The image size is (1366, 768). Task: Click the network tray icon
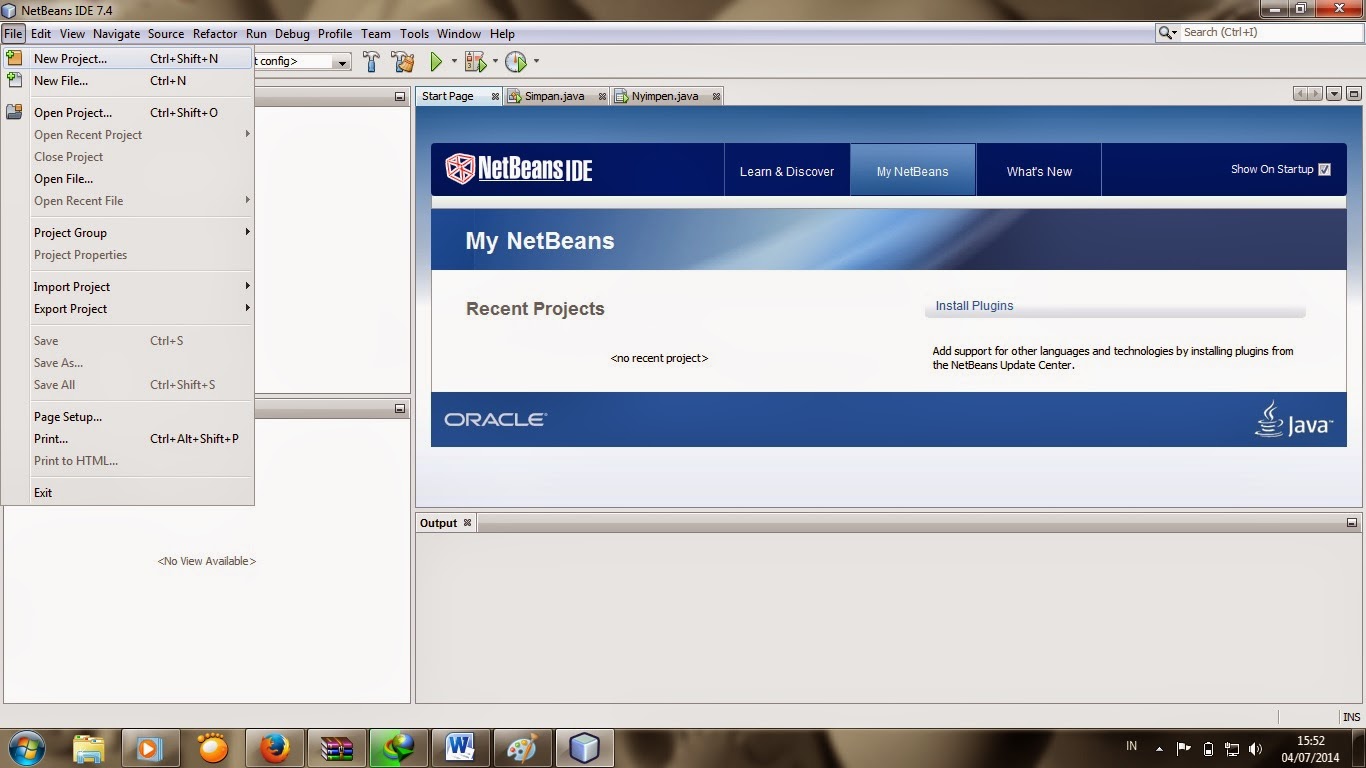coord(1232,748)
